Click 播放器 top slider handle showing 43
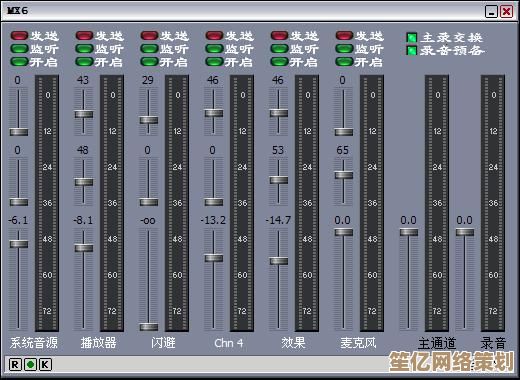Image resolution: width=520 pixels, height=380 pixels. pos(84,114)
